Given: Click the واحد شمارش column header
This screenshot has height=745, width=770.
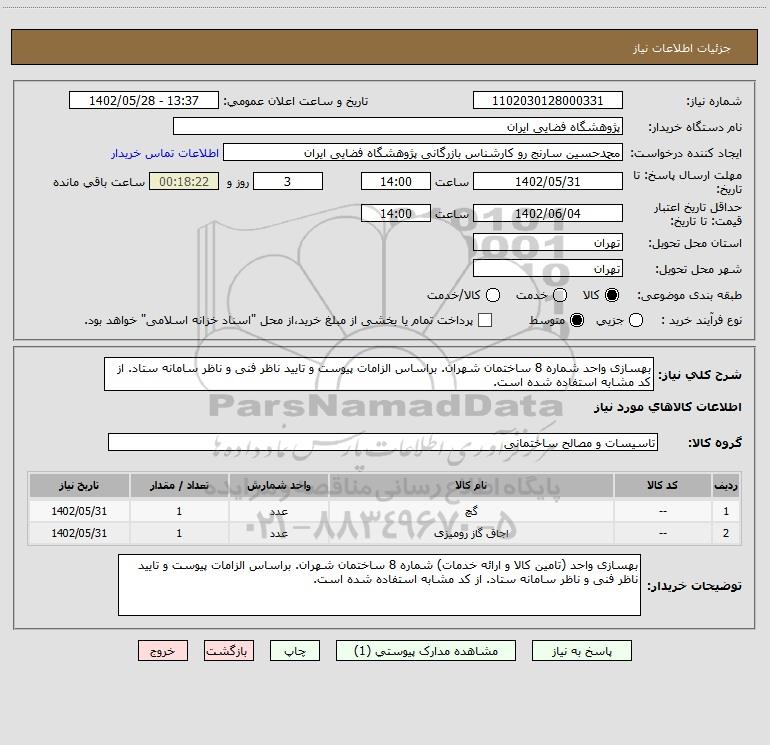Looking at the screenshot, I should (278, 485).
